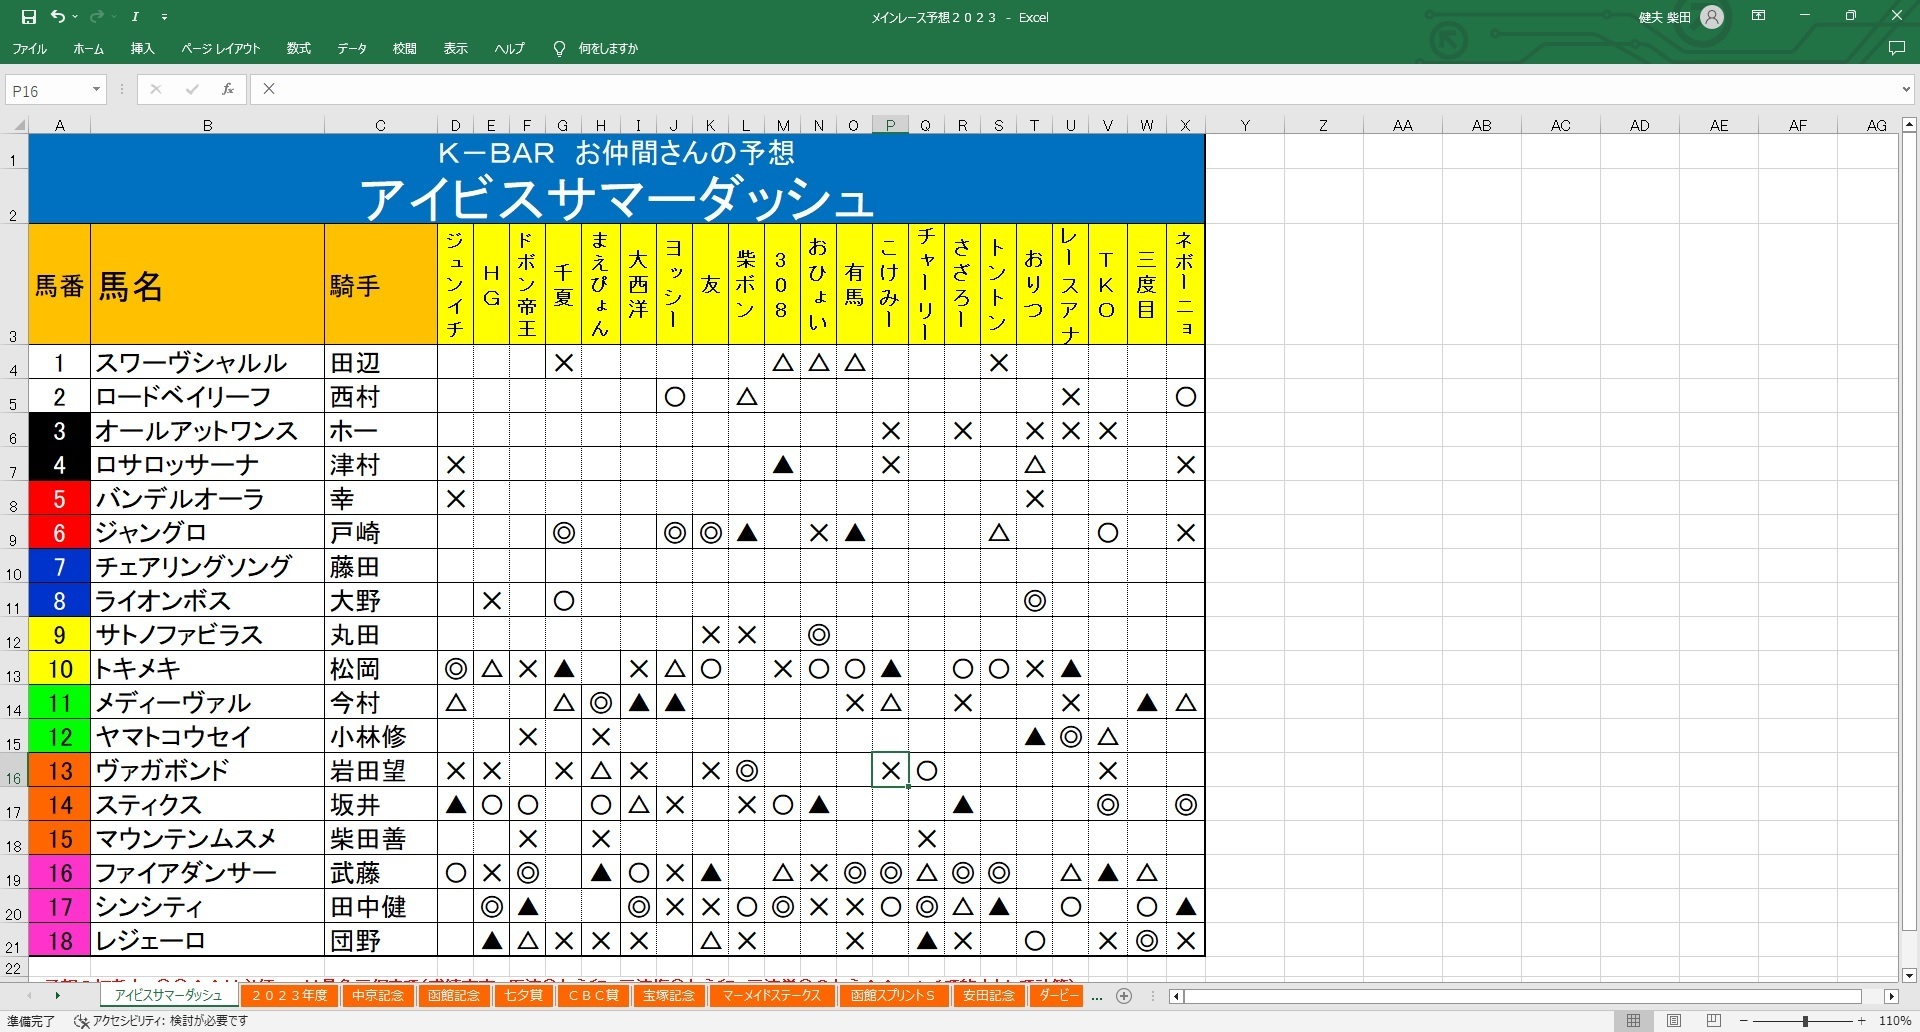Open accessibility check status message
This screenshot has width=1920, height=1032.
pos(161,1021)
